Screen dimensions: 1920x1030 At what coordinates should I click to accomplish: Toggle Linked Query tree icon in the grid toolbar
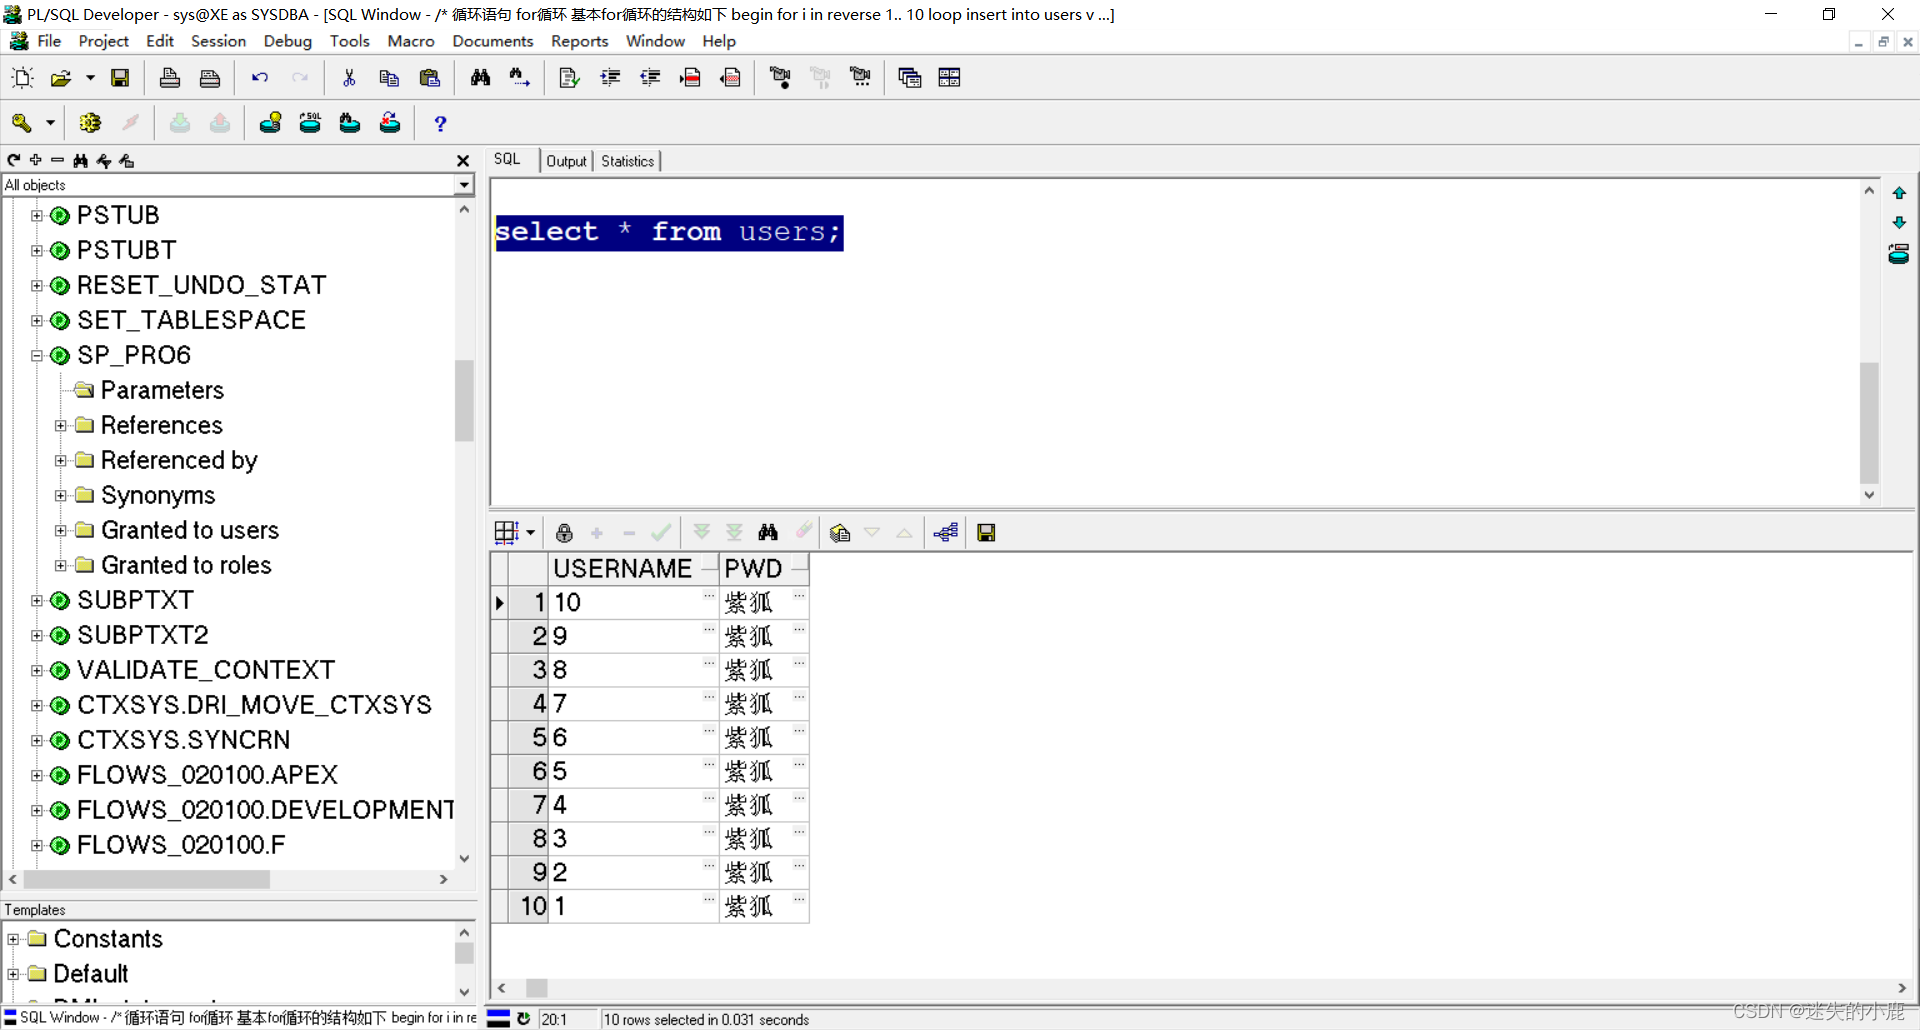tap(946, 533)
